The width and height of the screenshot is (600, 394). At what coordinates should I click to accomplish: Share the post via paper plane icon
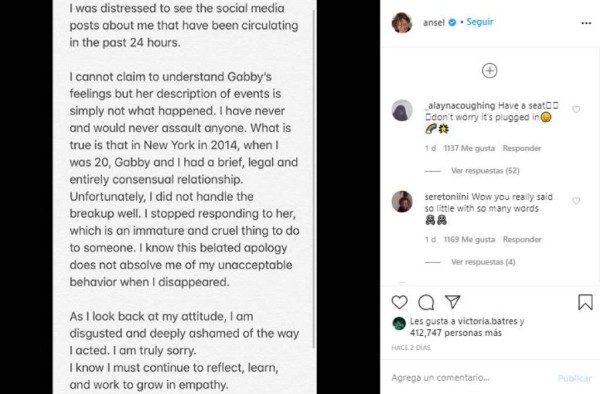453,302
